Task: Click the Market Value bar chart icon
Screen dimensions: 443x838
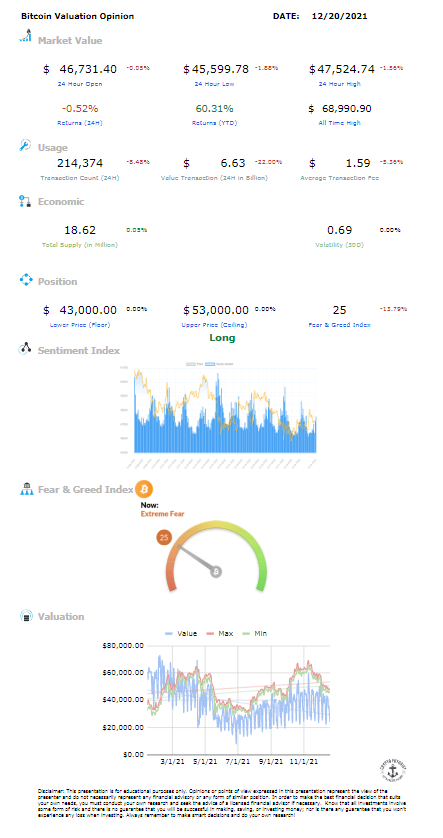Action: click(26, 36)
